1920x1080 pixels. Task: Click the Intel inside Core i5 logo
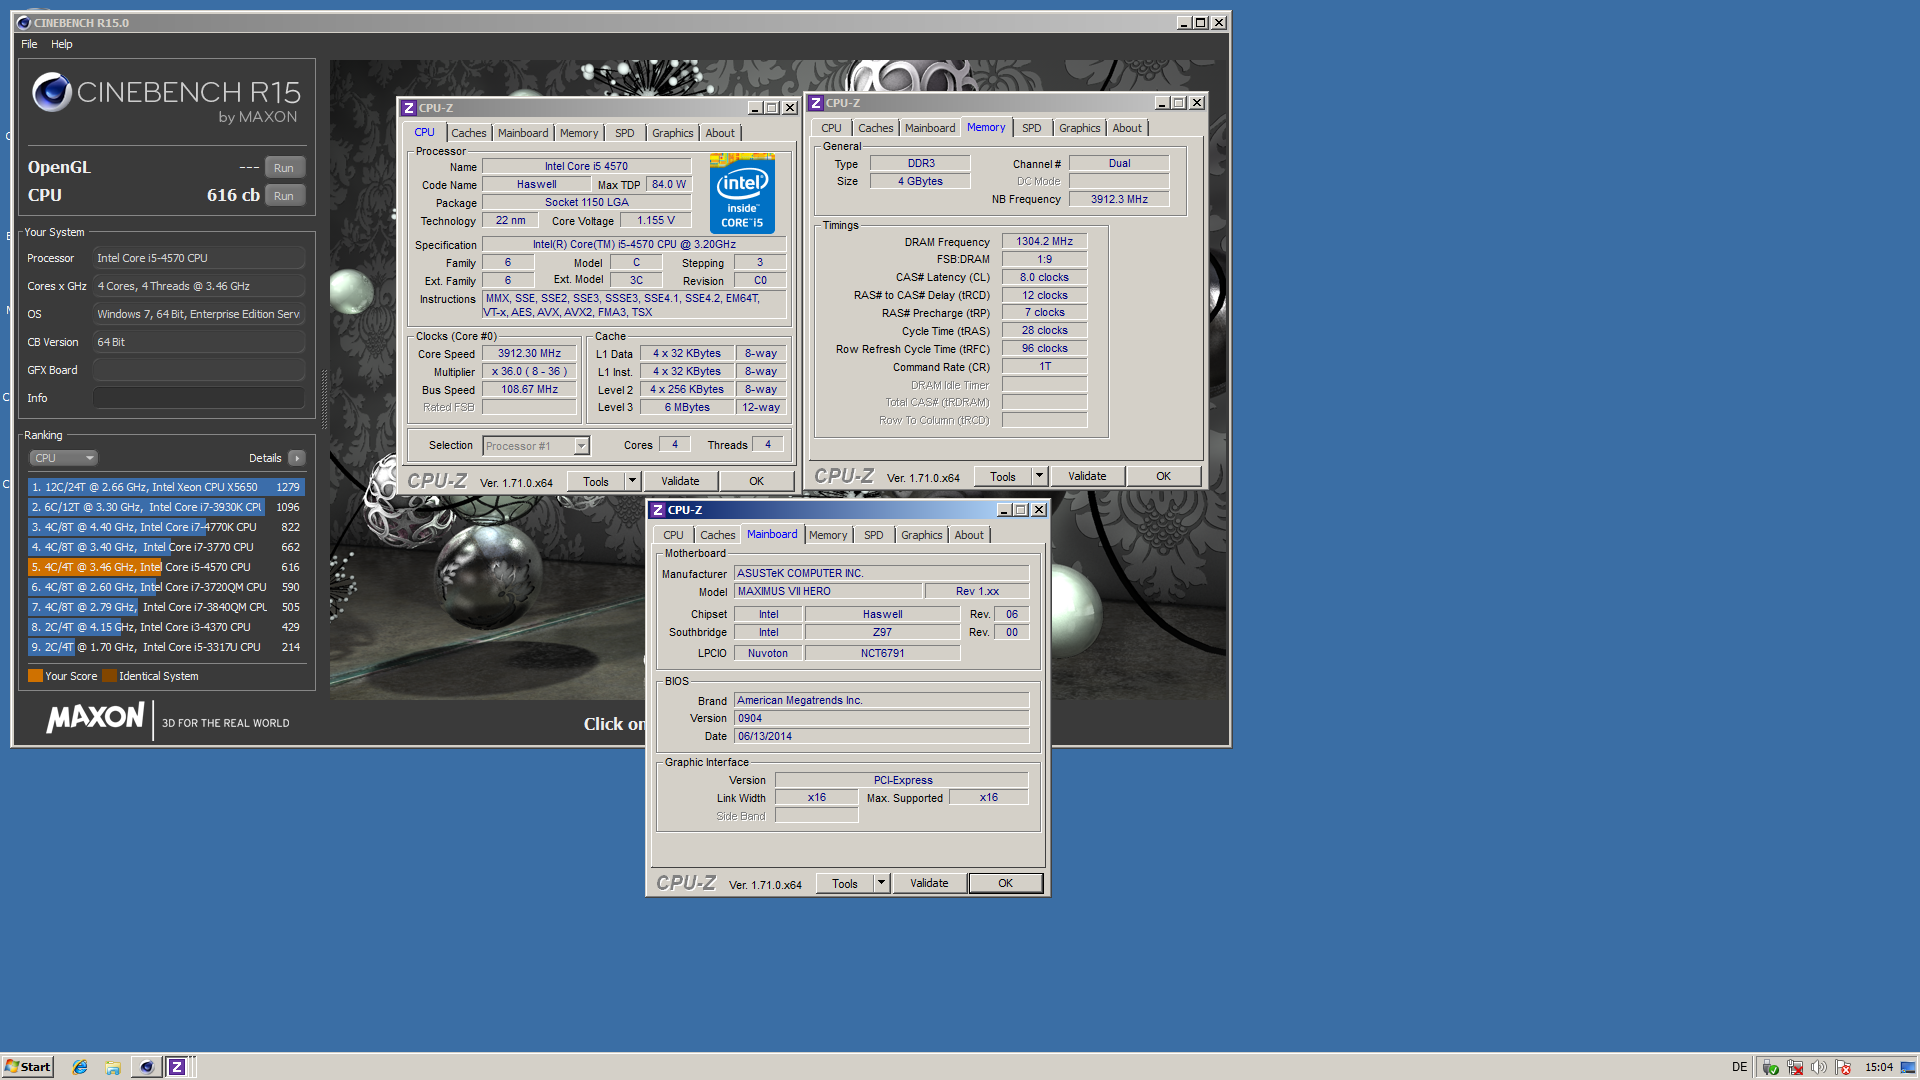pos(742,193)
